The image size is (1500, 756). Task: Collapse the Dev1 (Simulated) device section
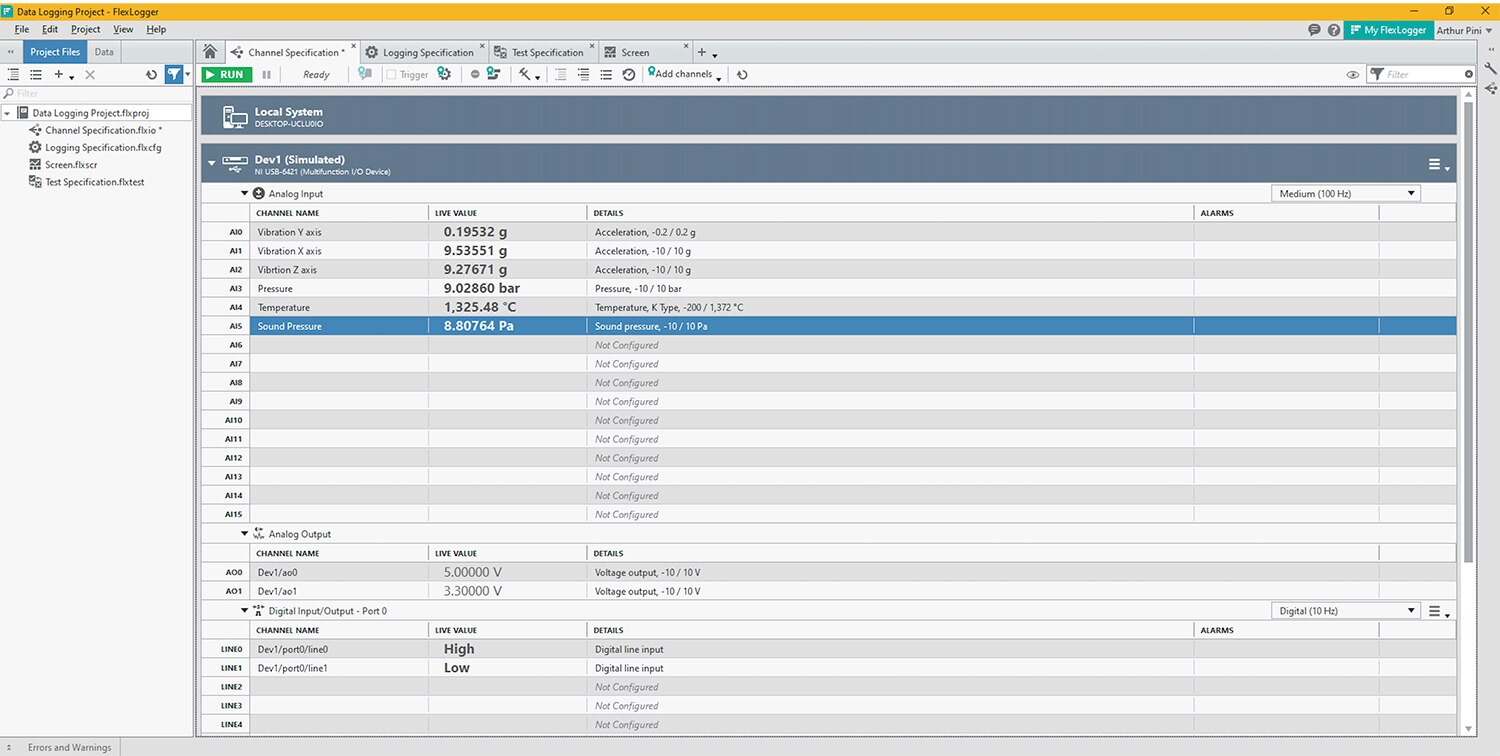point(212,163)
